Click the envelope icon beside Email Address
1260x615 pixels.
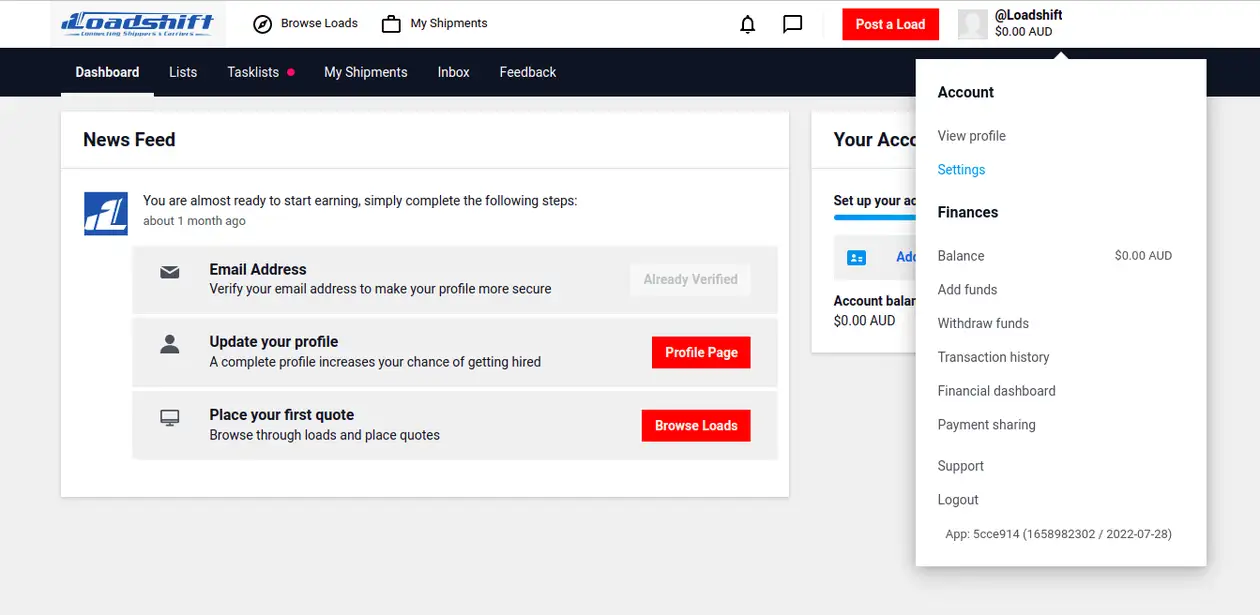(x=170, y=272)
